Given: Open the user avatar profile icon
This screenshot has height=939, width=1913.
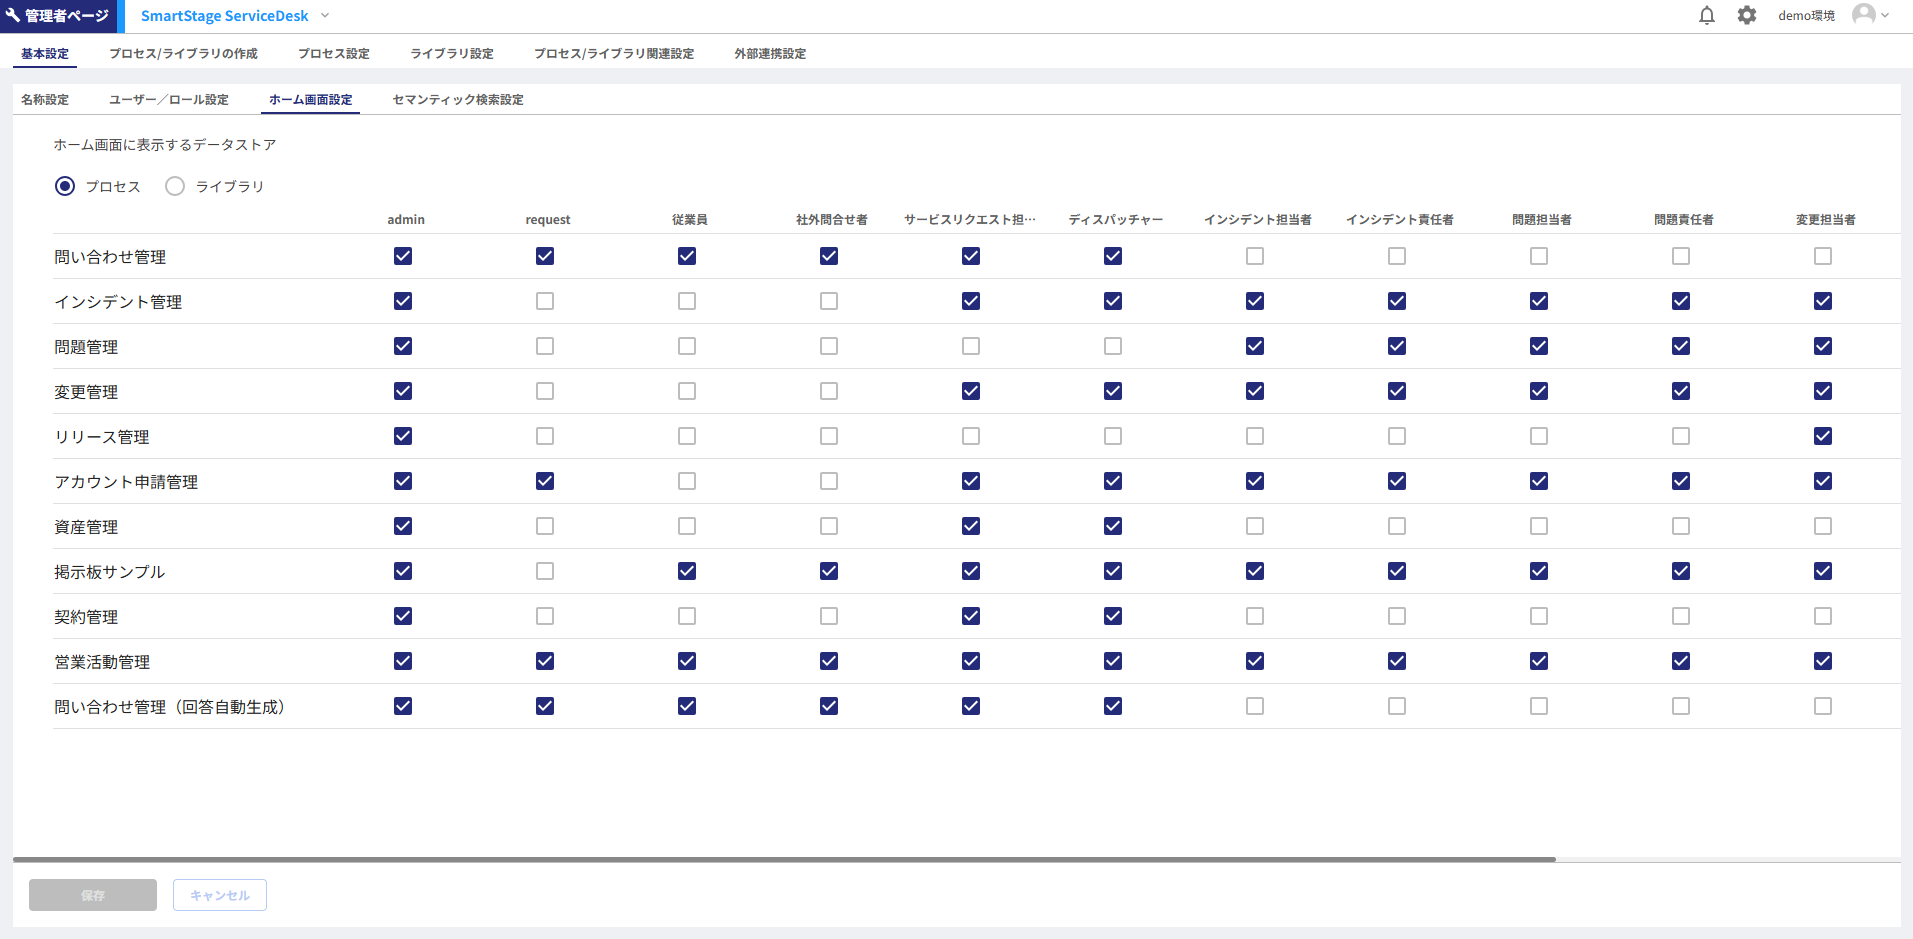Looking at the screenshot, I should 1863,15.
